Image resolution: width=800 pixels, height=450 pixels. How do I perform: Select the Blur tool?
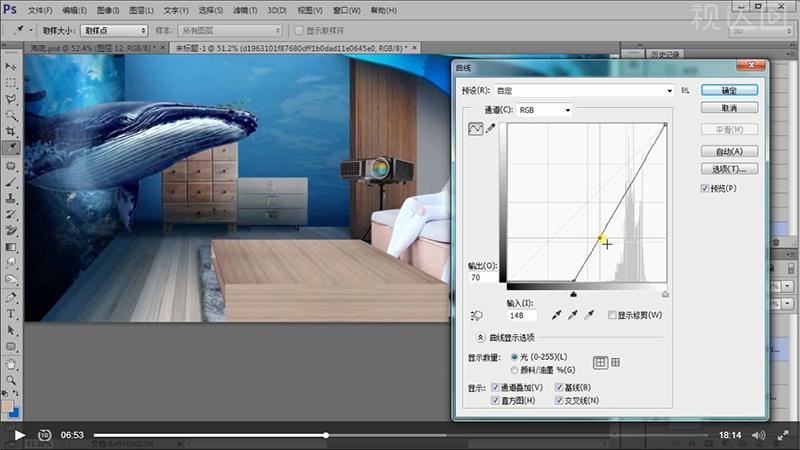tap(11, 263)
